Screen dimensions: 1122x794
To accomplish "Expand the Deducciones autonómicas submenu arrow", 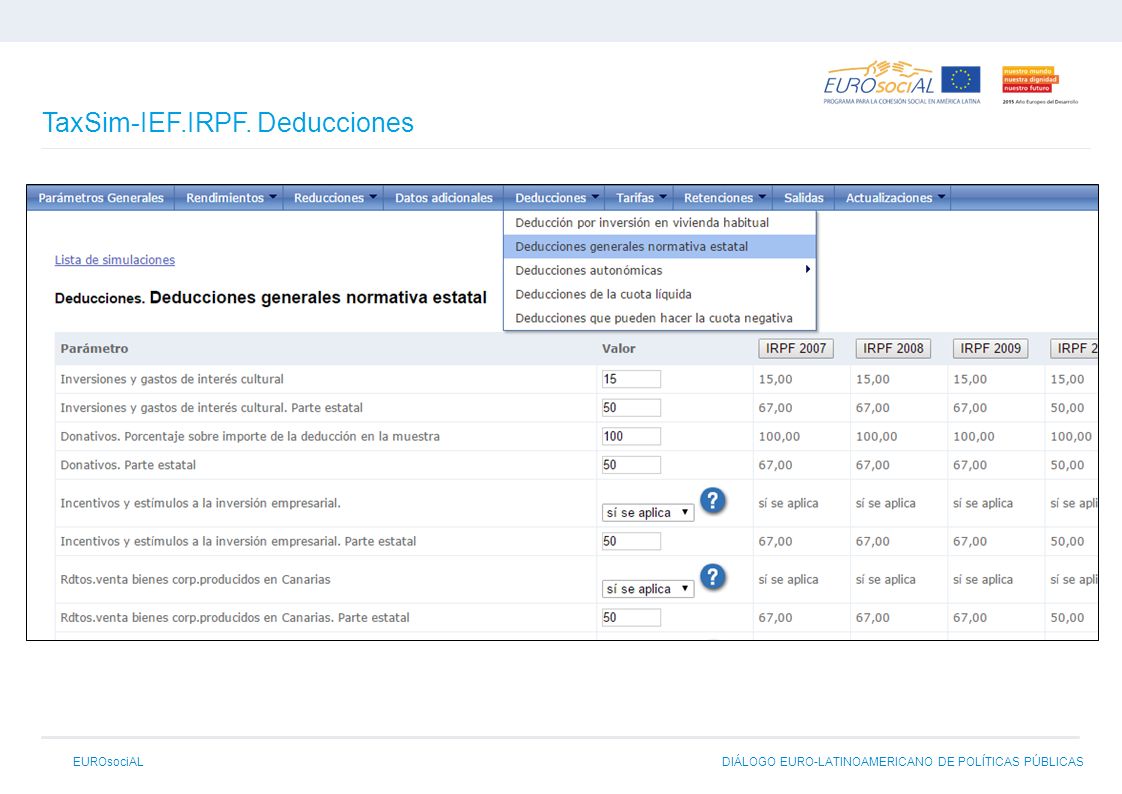I will (x=807, y=270).
